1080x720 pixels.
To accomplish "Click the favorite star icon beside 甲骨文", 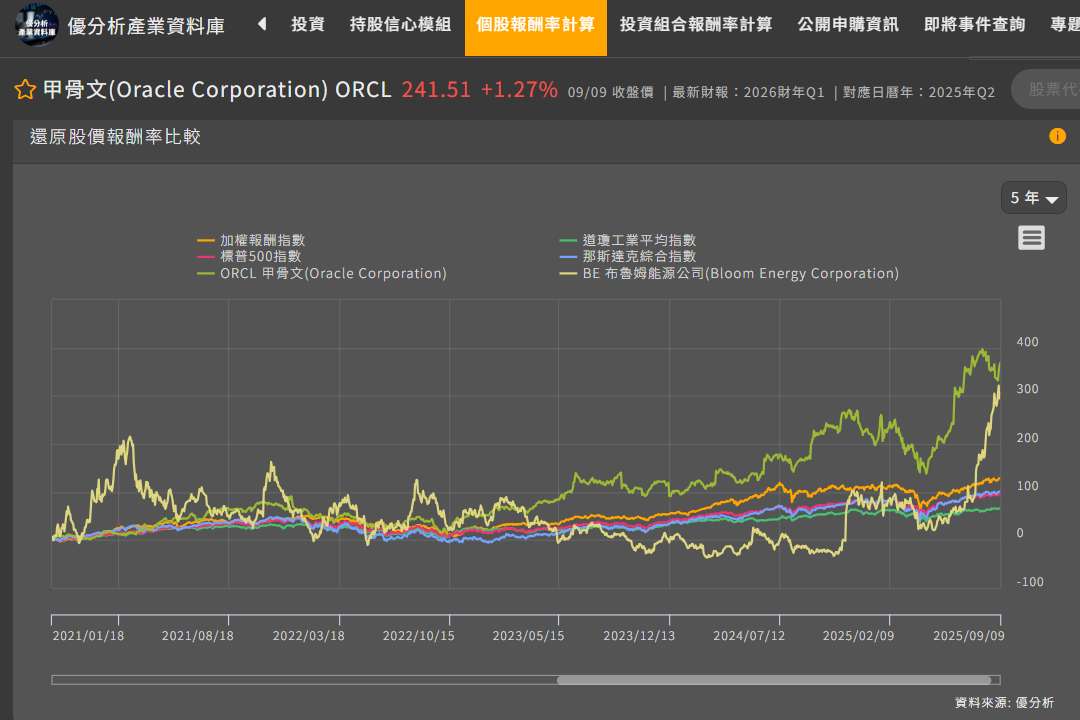I will click(25, 90).
